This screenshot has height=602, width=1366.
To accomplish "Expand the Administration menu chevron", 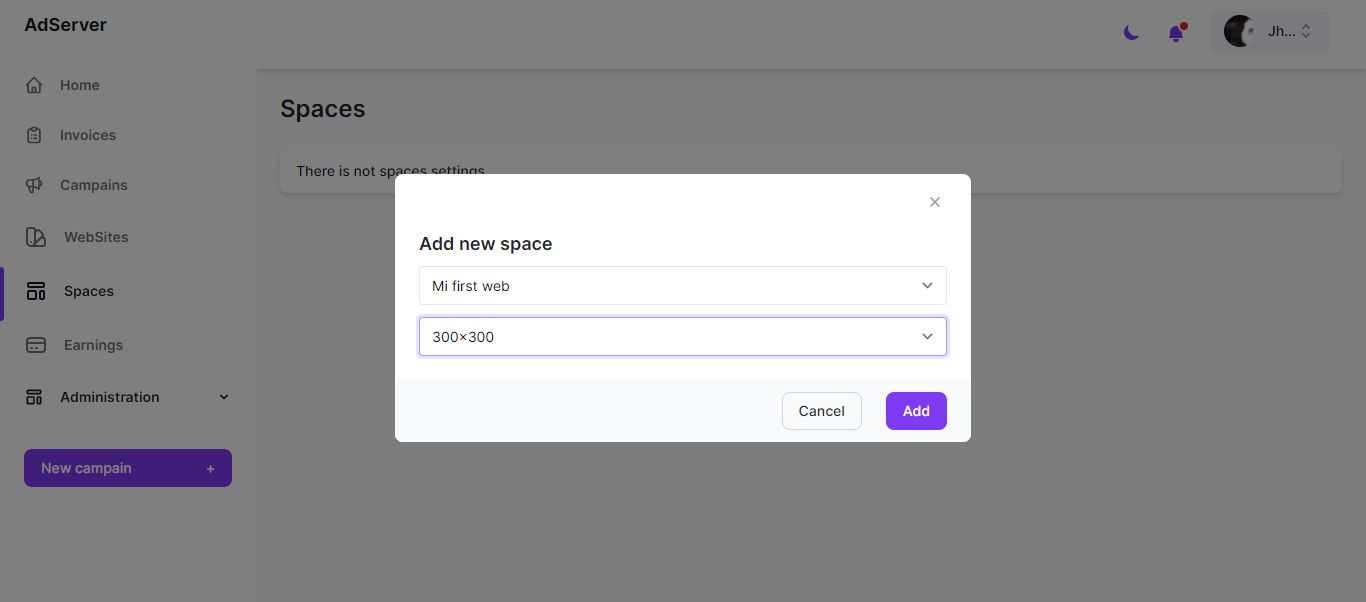I will [x=224, y=397].
